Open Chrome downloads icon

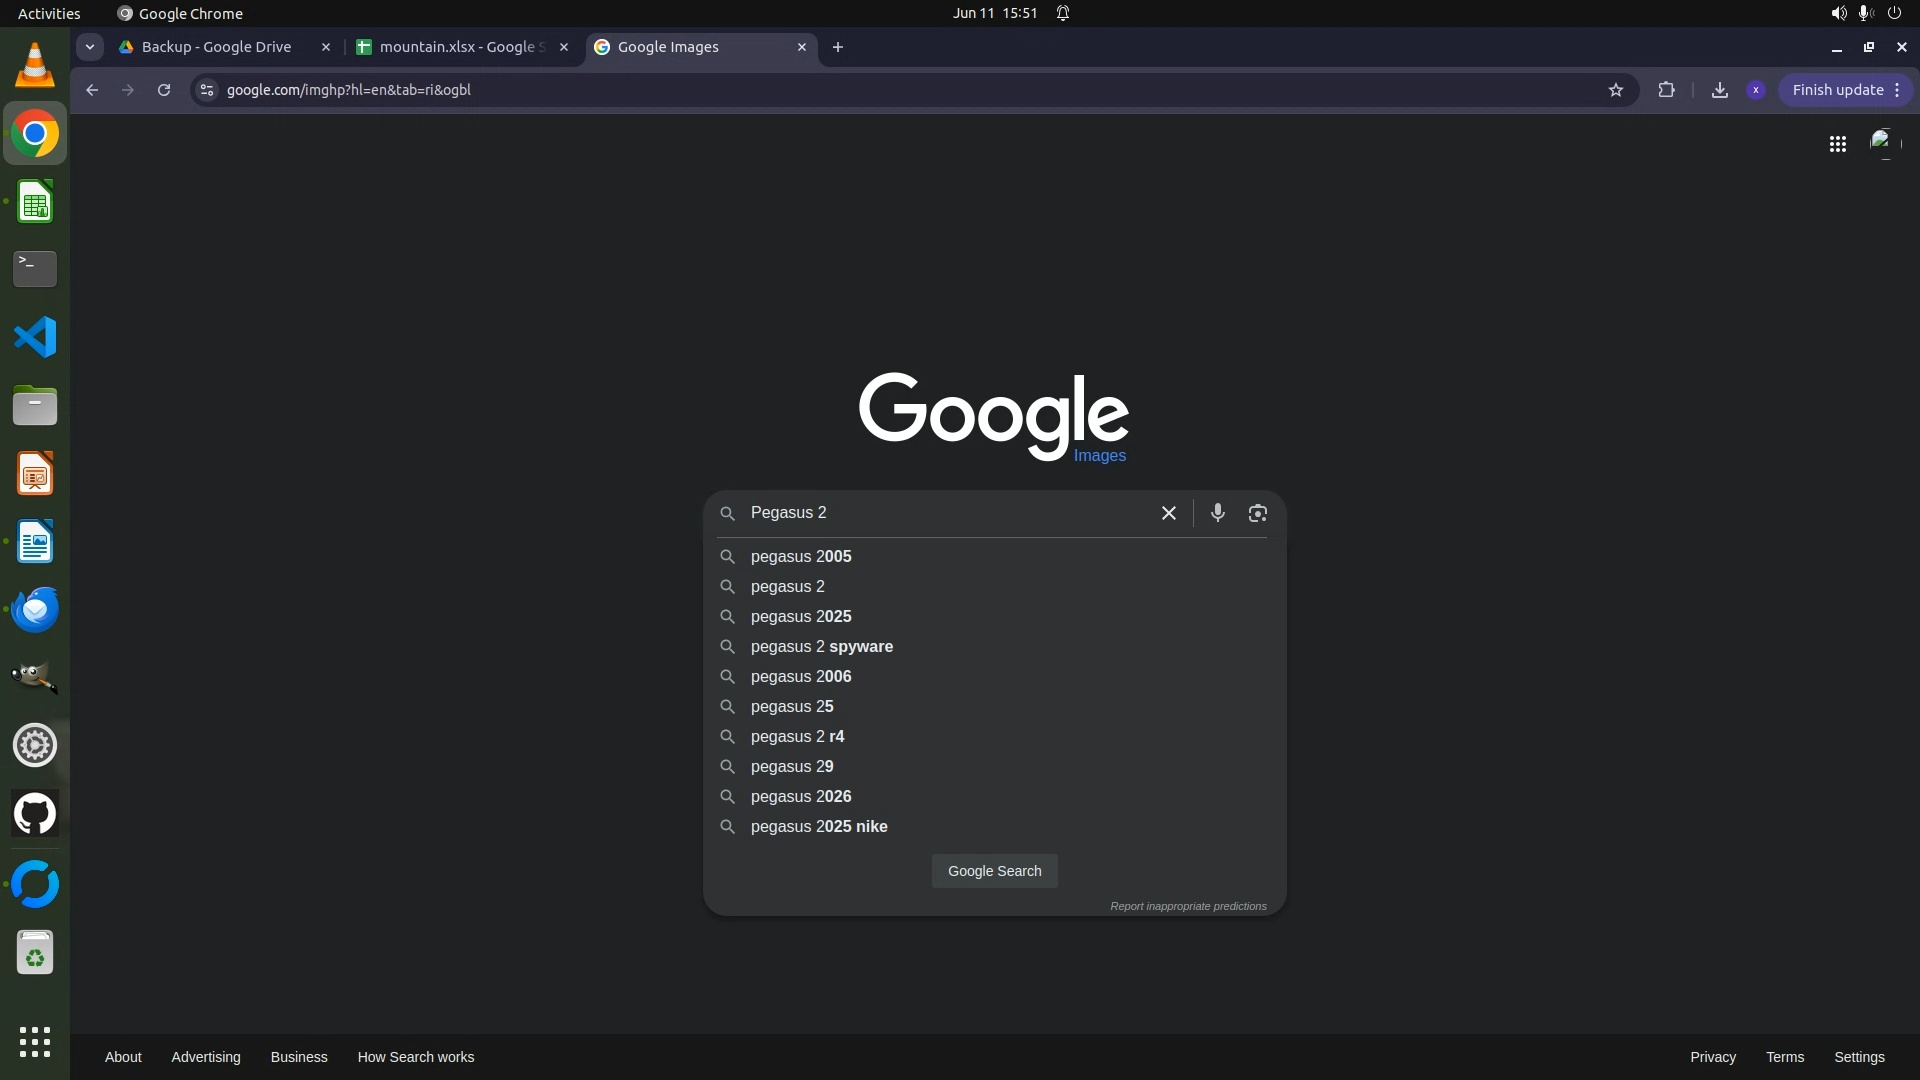click(x=1719, y=90)
